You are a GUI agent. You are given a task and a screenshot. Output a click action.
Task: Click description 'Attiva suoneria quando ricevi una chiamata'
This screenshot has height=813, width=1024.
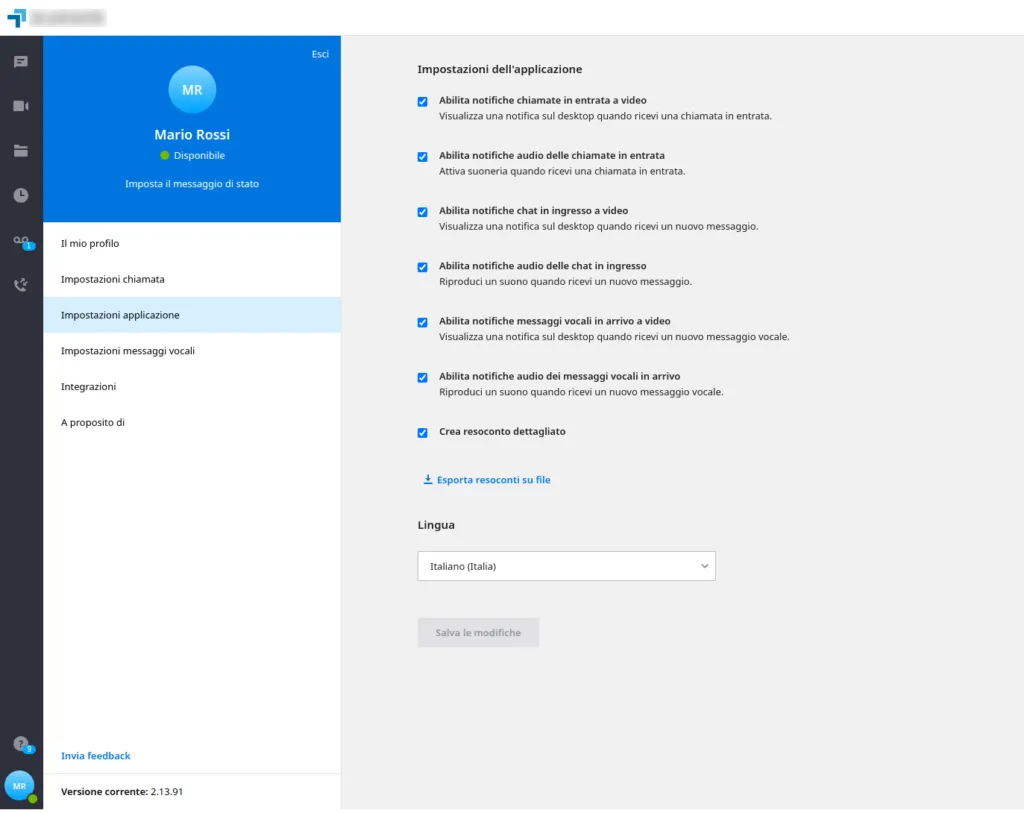562,171
